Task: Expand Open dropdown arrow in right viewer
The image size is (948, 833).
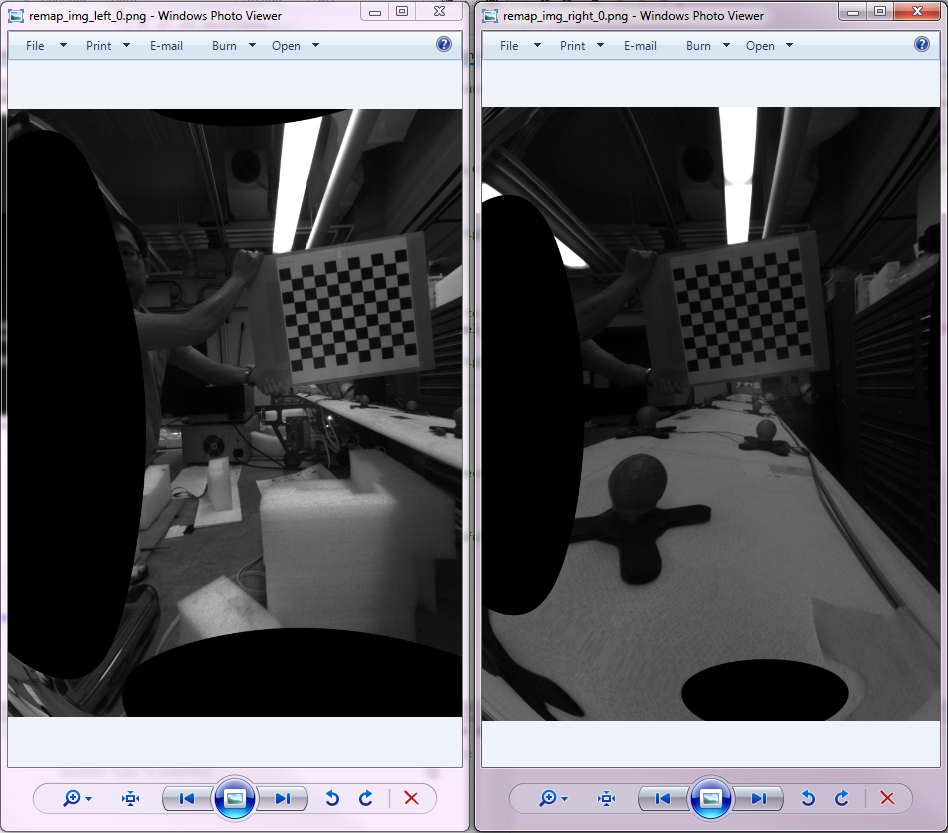Action: [x=790, y=45]
